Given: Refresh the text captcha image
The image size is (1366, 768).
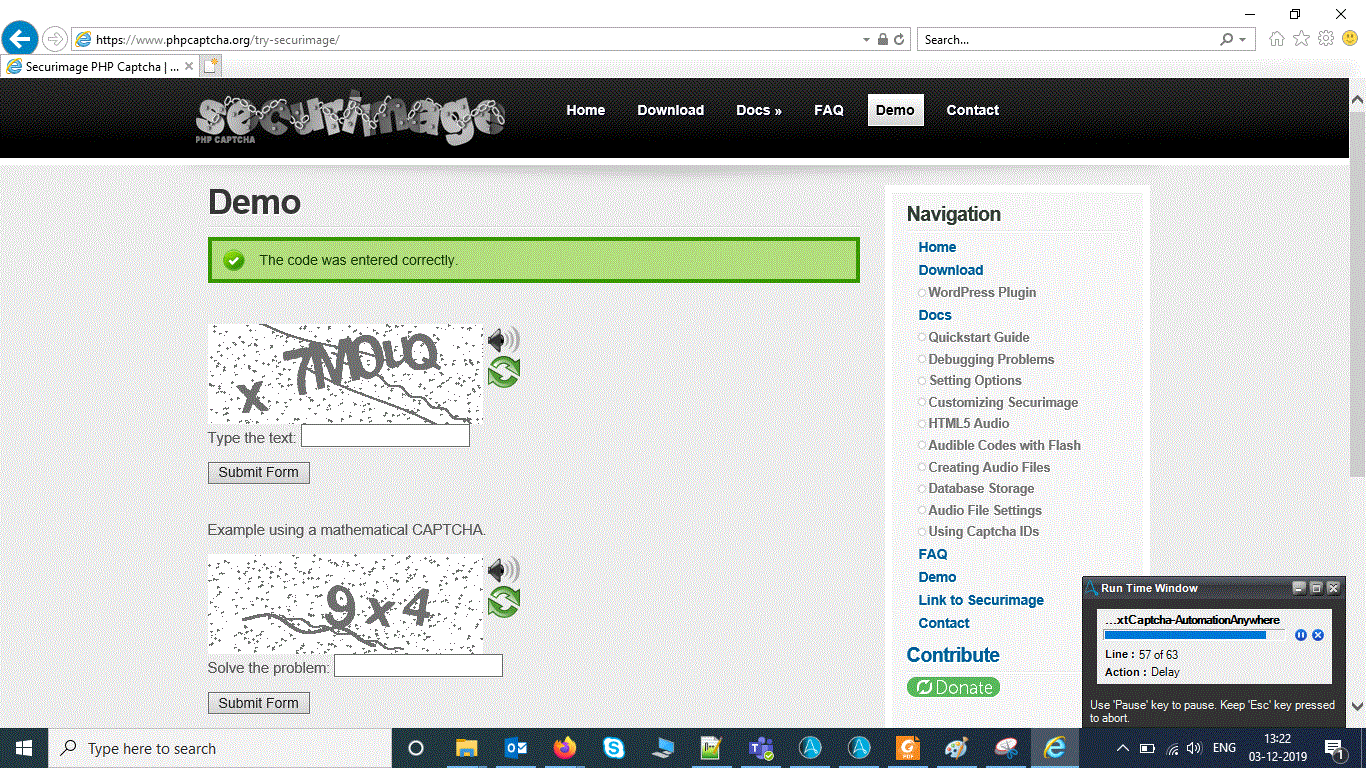Looking at the screenshot, I should [503, 372].
